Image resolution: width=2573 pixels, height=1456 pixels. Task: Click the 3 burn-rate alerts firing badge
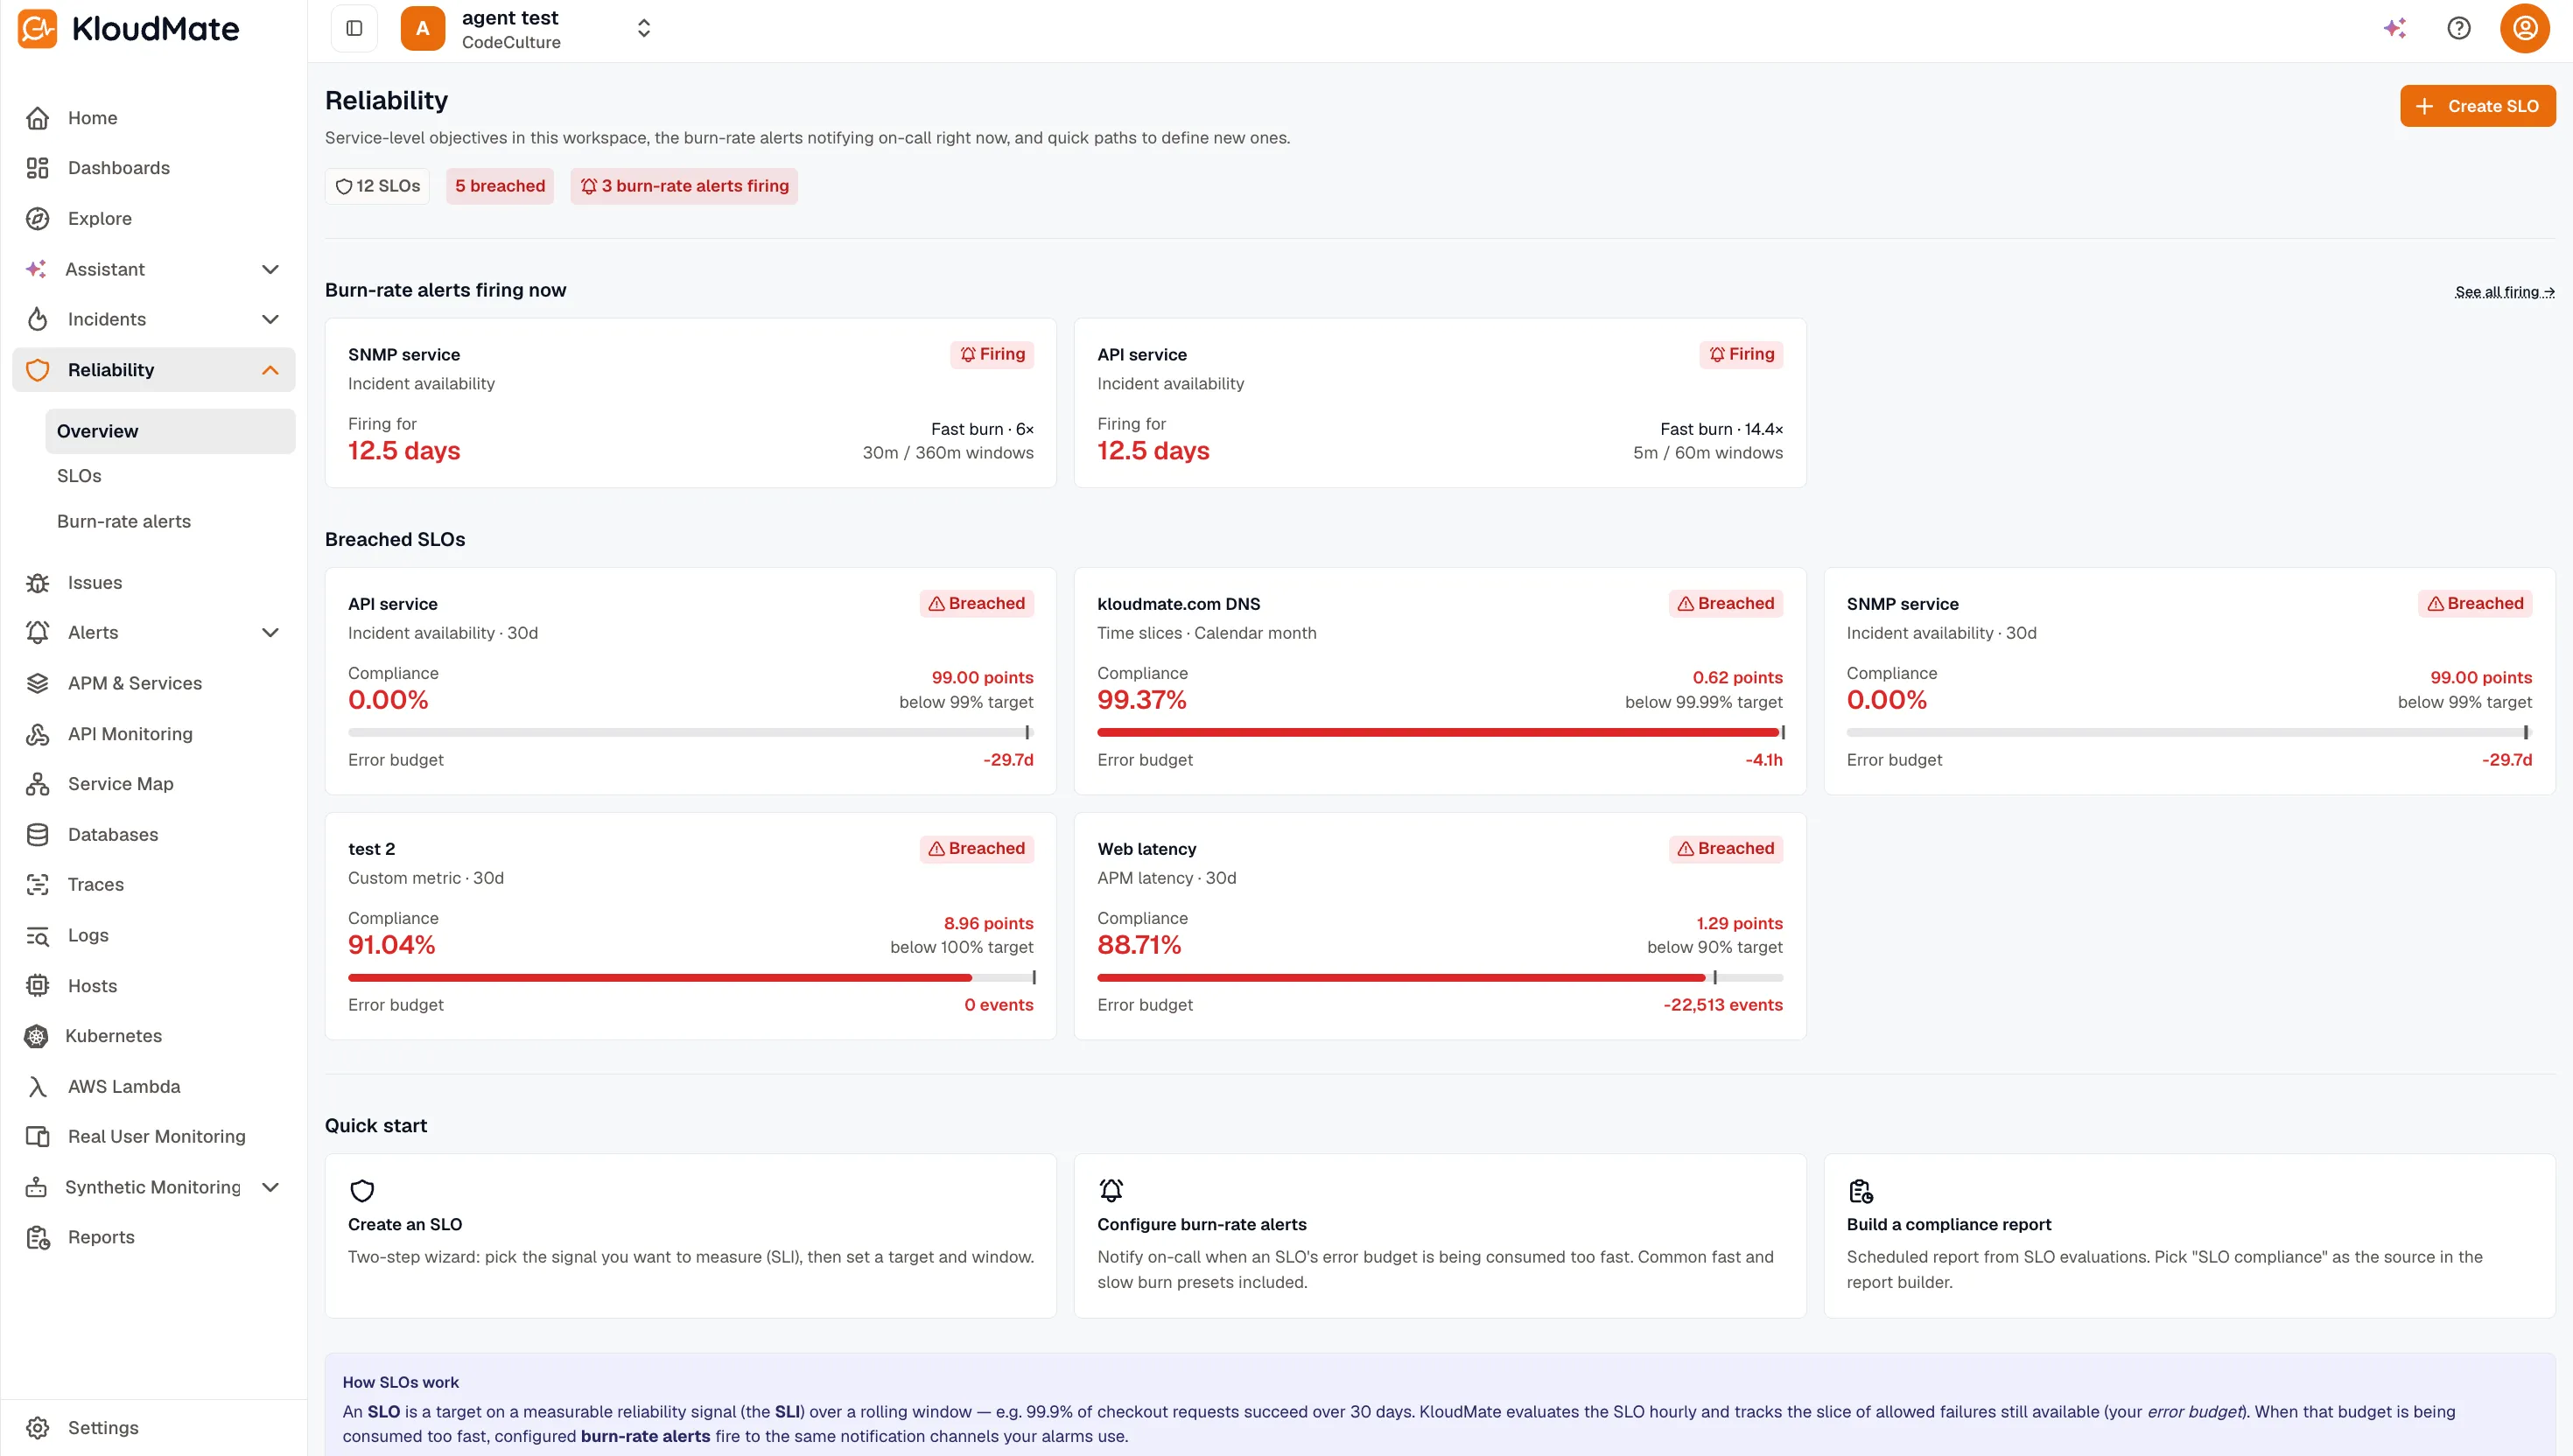point(684,186)
